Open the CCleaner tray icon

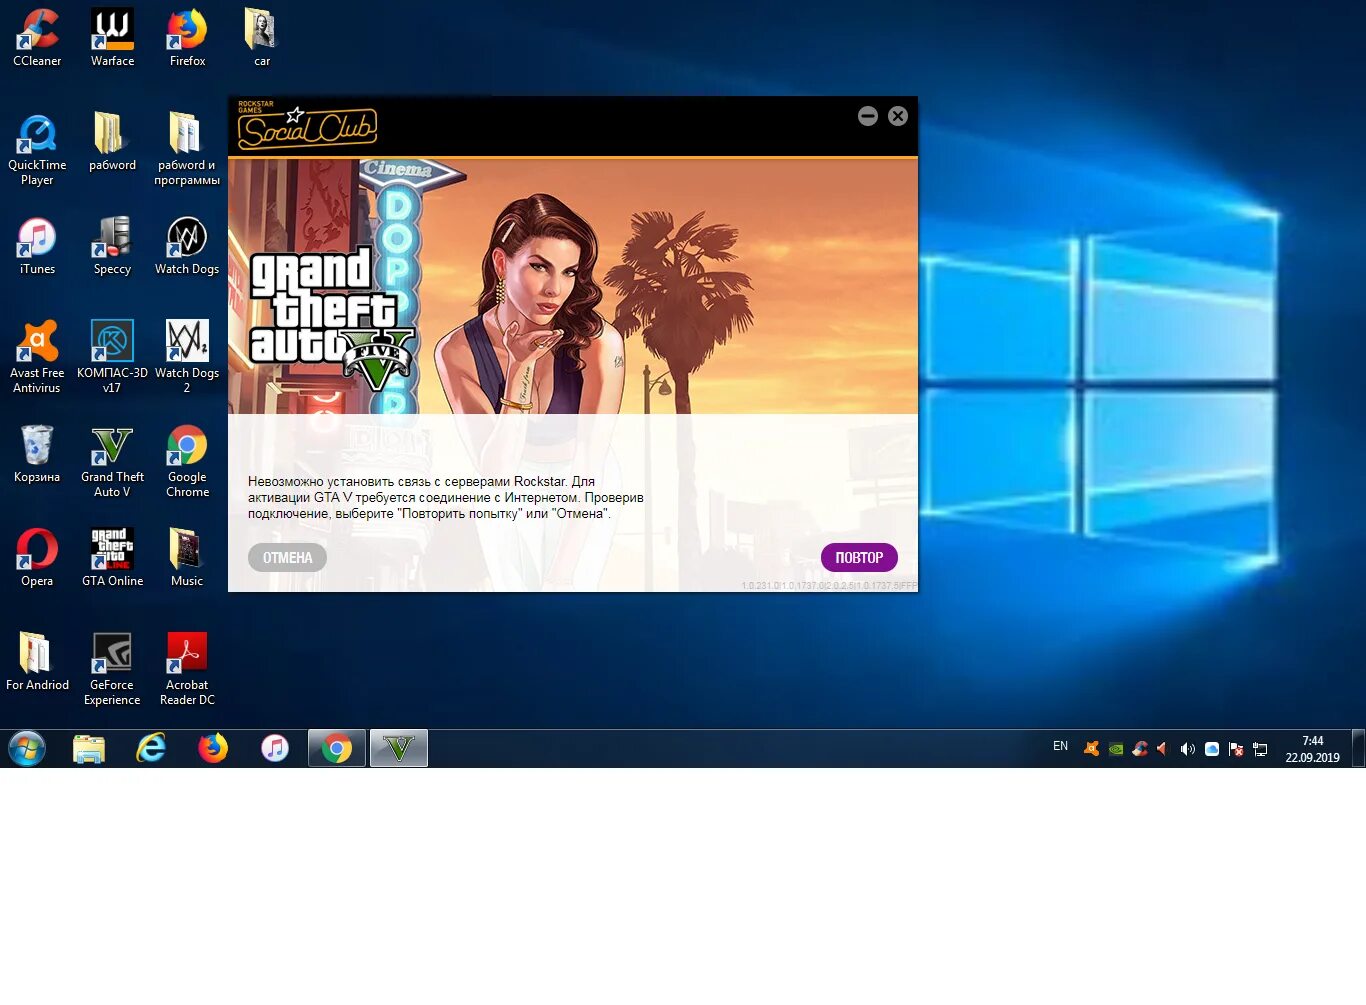tap(1140, 749)
